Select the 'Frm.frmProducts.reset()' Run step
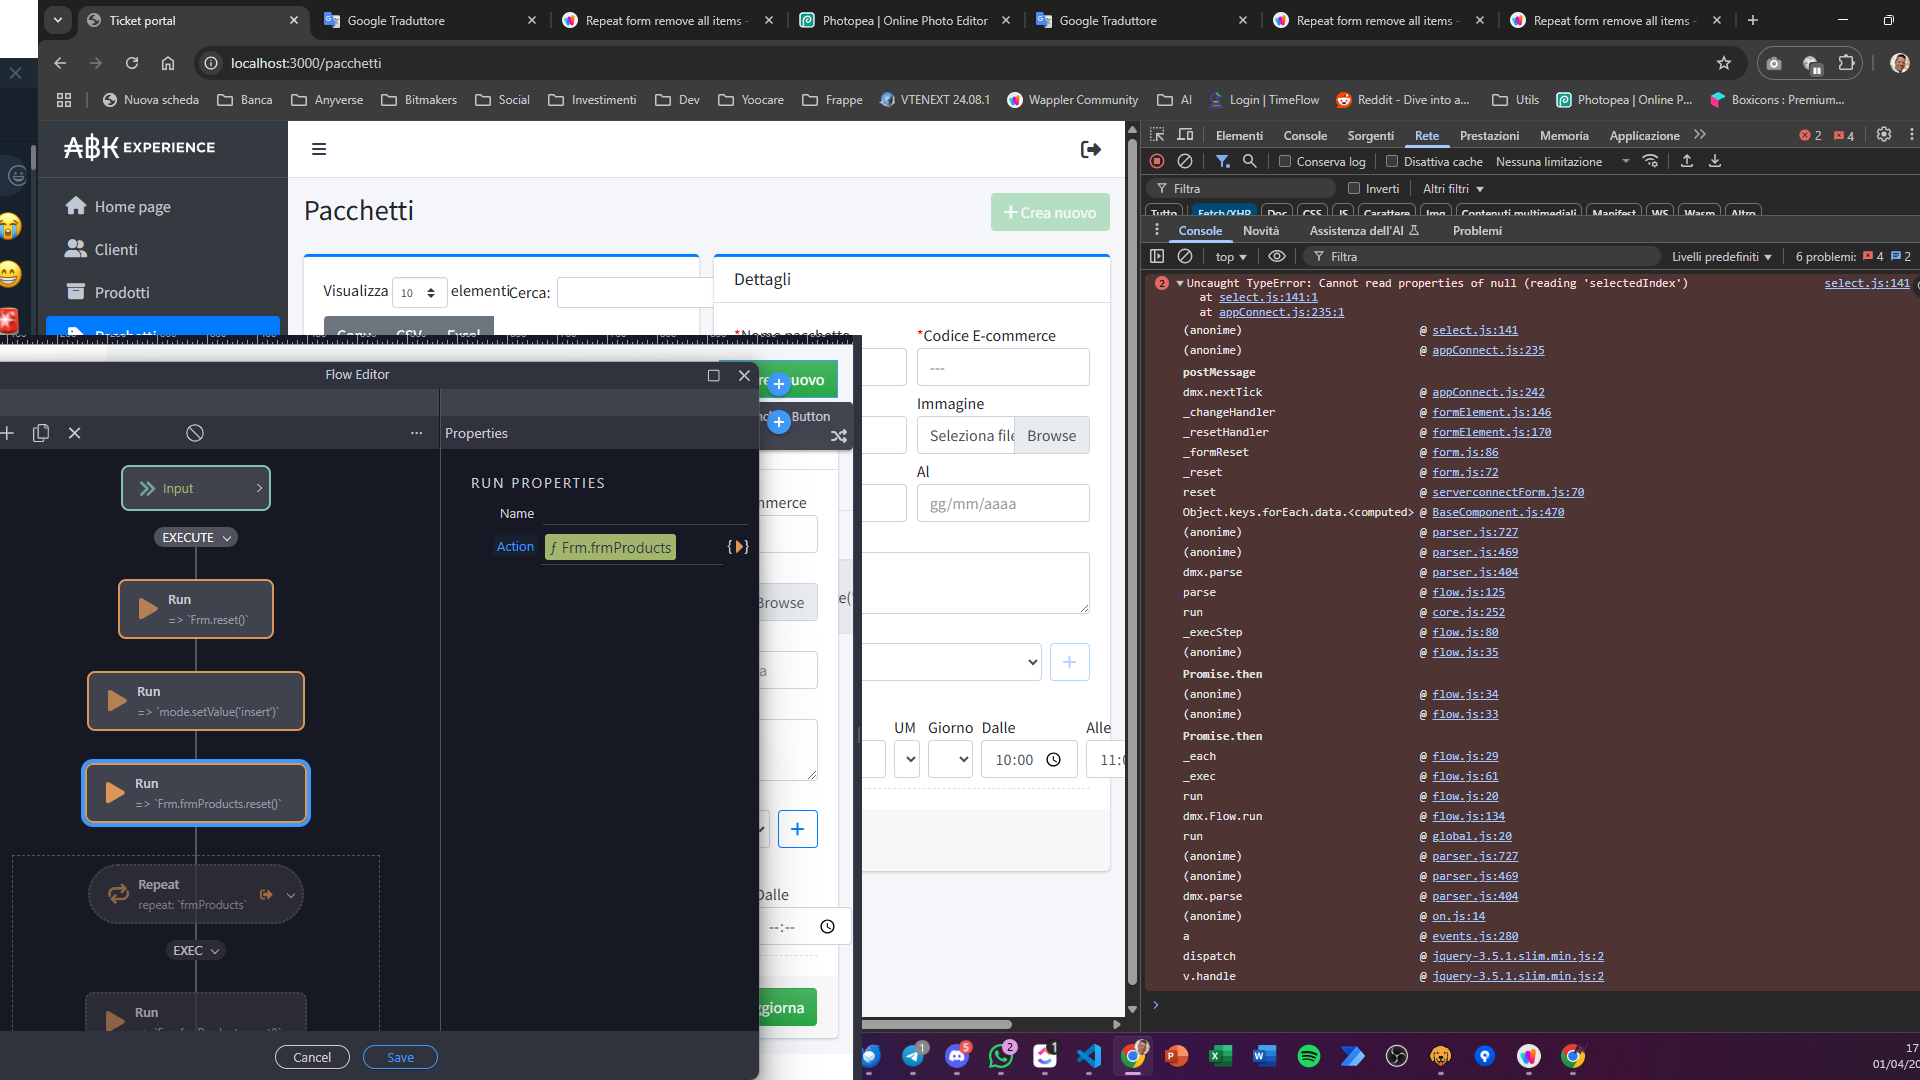 pos(196,793)
